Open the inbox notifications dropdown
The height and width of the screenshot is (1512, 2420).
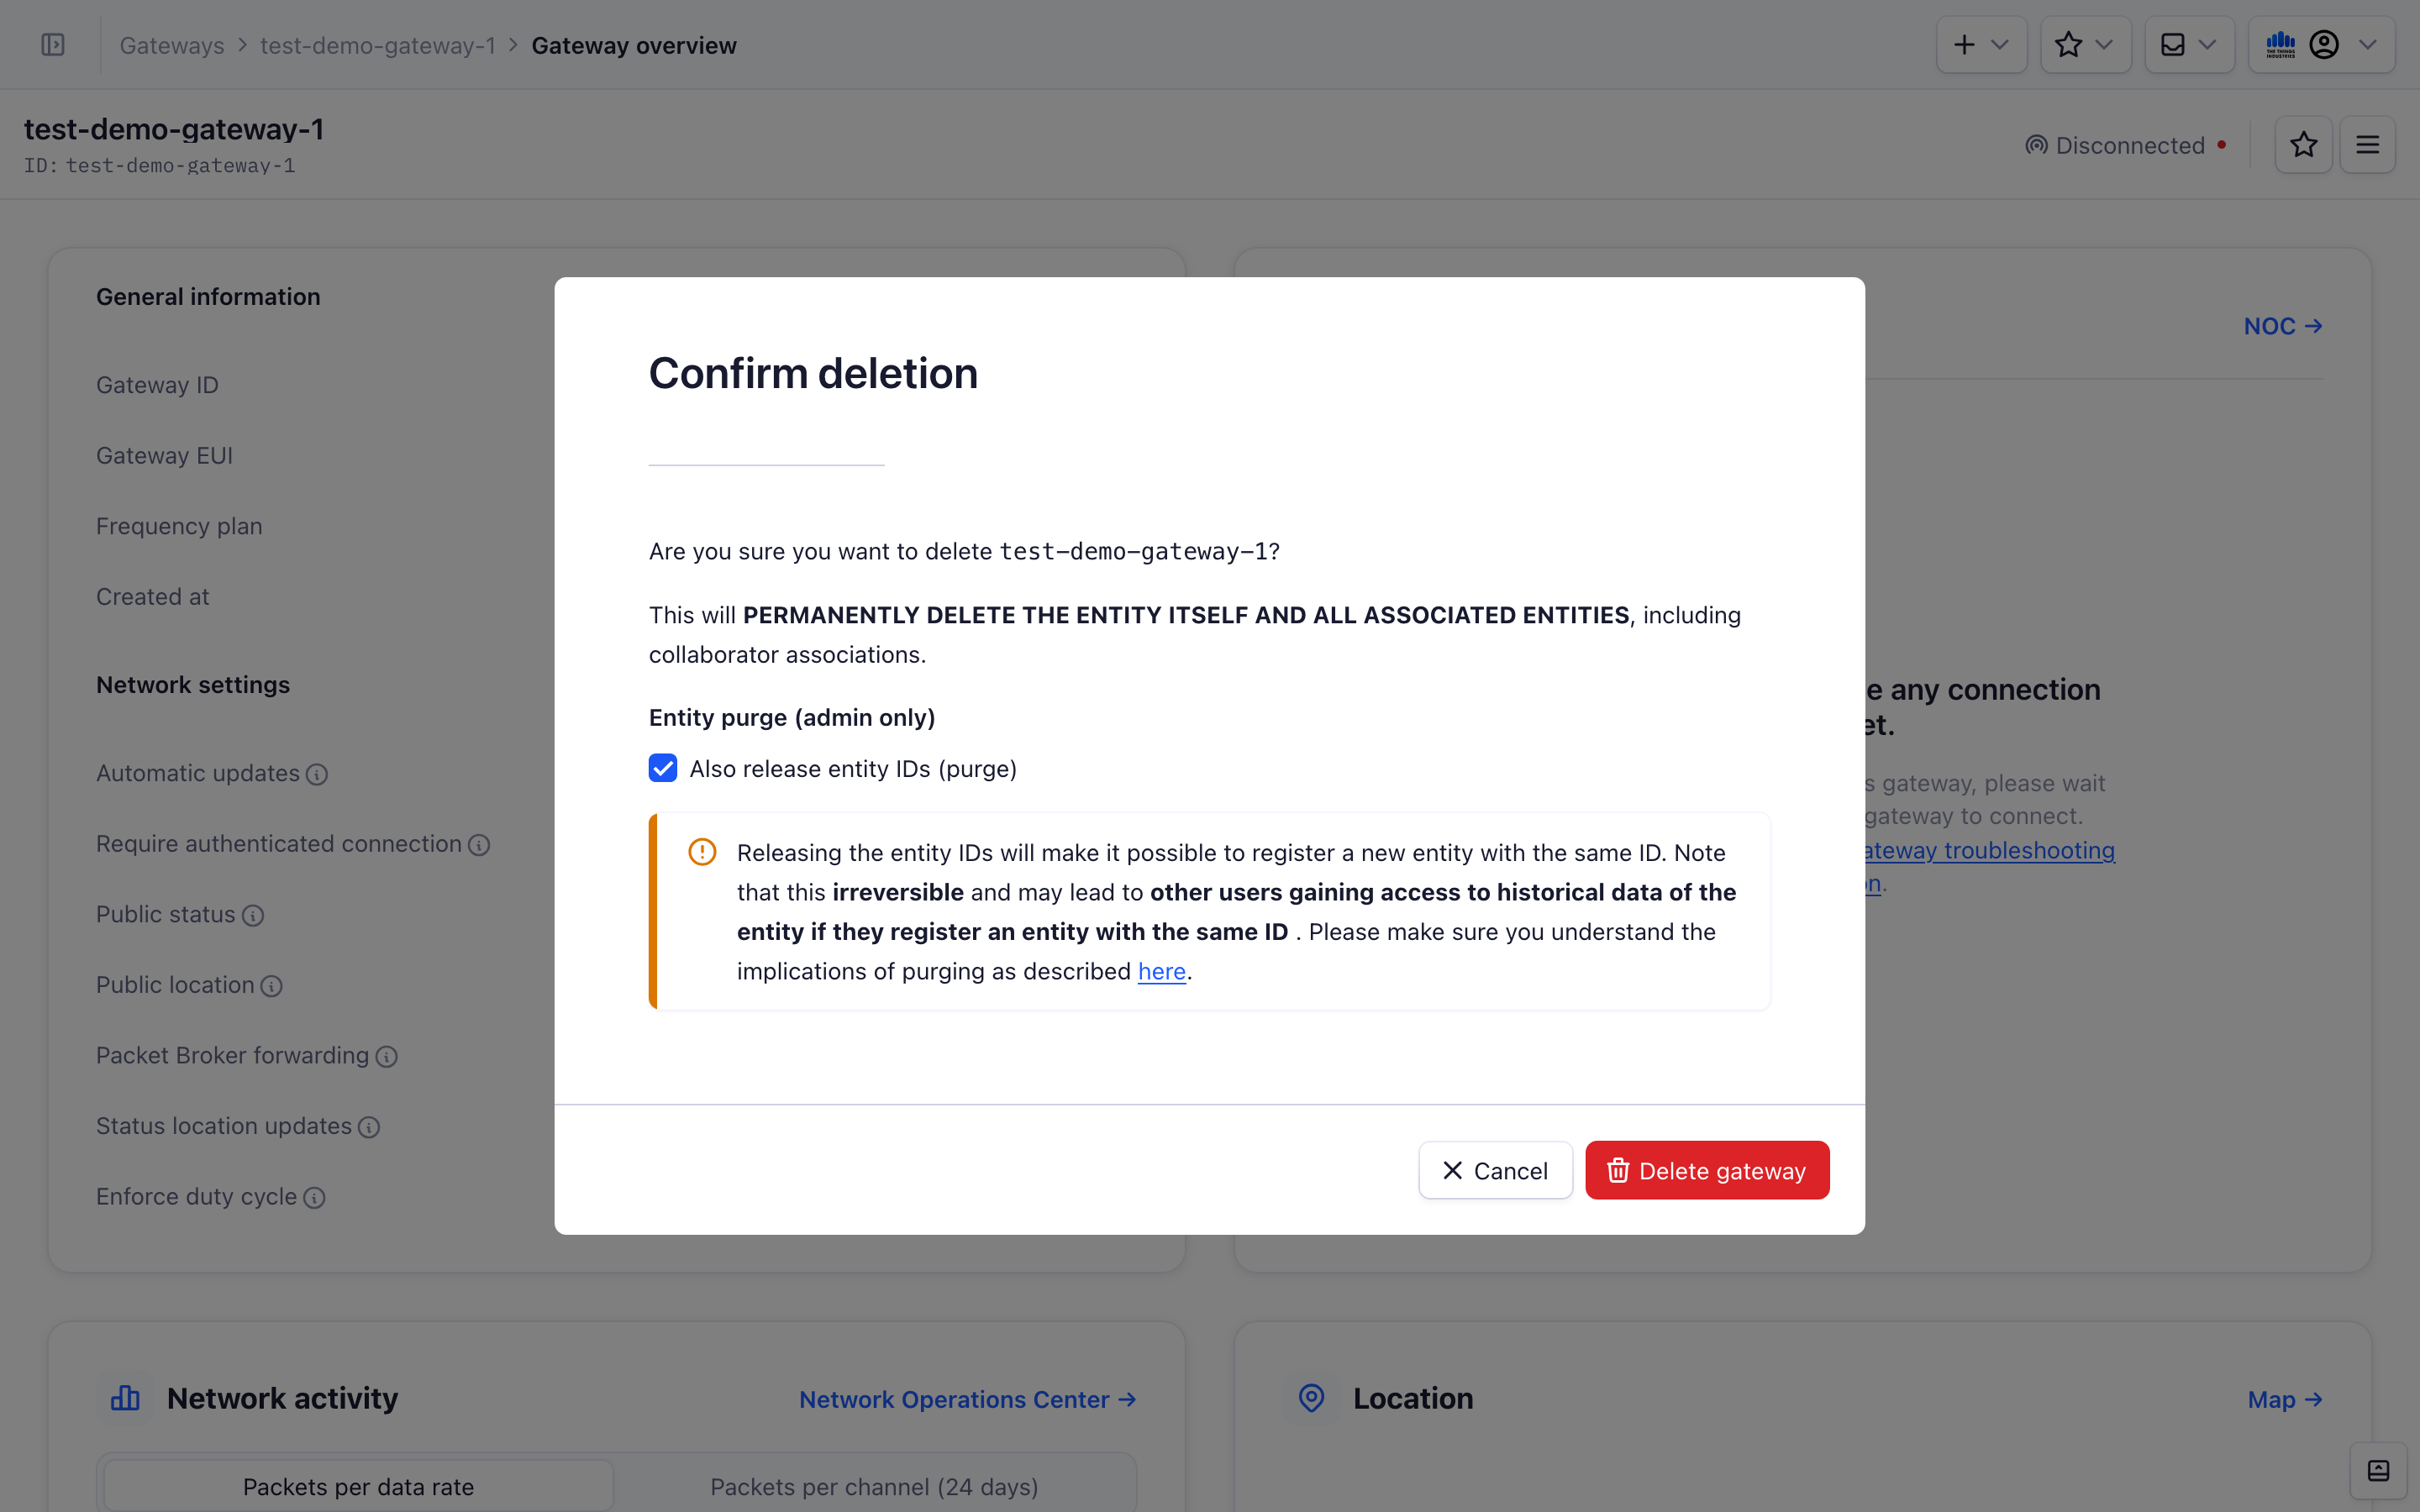(2188, 45)
